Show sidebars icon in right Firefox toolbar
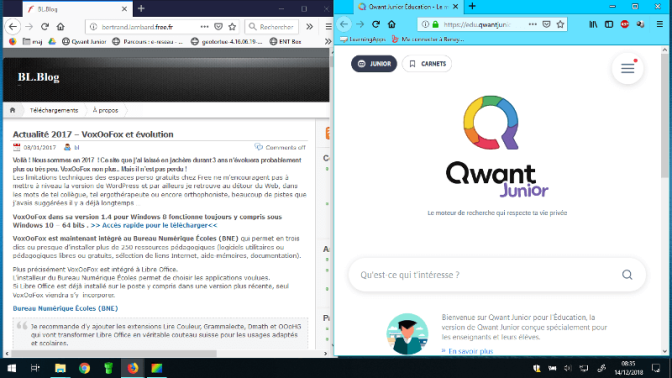This screenshot has height=378, width=672. 609,24
